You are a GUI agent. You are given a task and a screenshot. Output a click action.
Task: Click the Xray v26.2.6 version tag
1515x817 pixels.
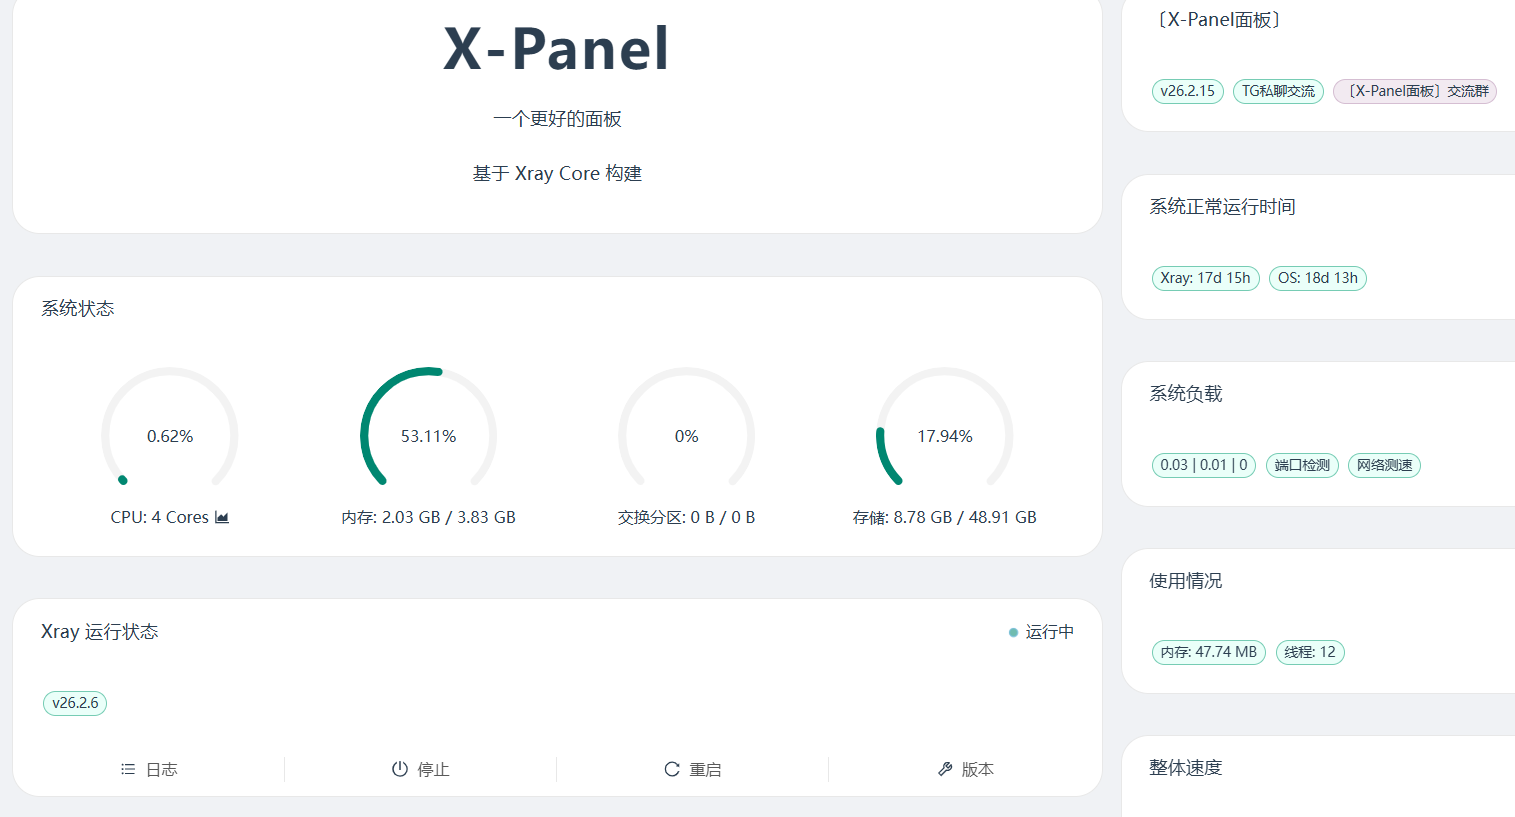click(x=75, y=703)
